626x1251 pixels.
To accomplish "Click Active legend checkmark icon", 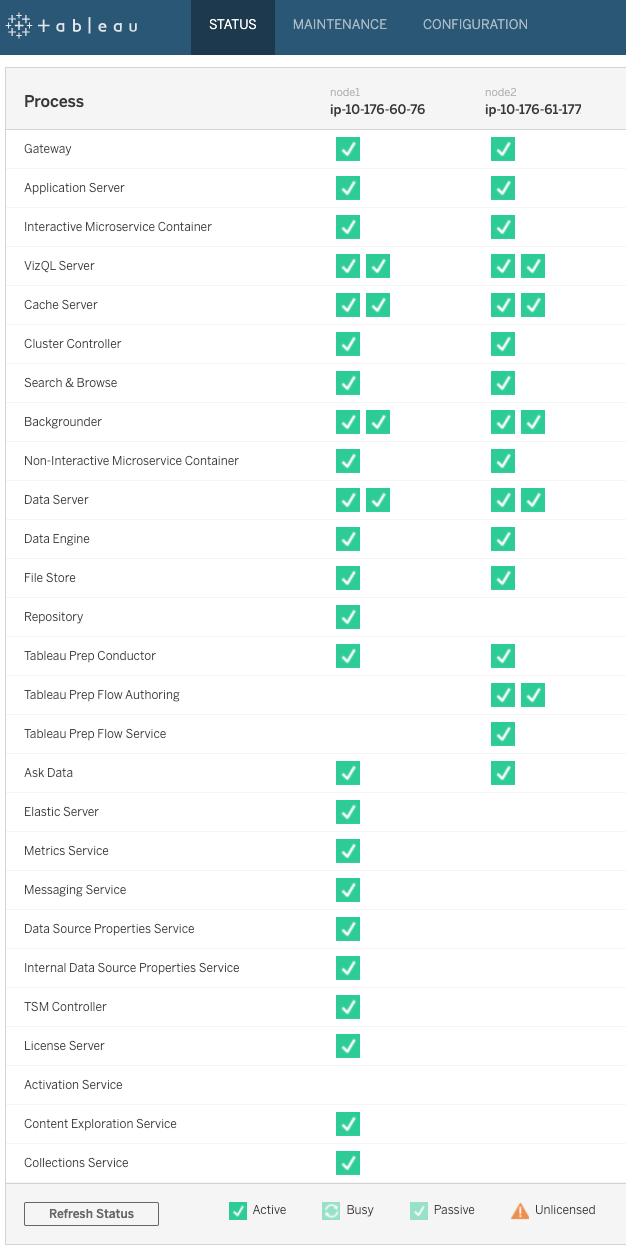I will (238, 1211).
